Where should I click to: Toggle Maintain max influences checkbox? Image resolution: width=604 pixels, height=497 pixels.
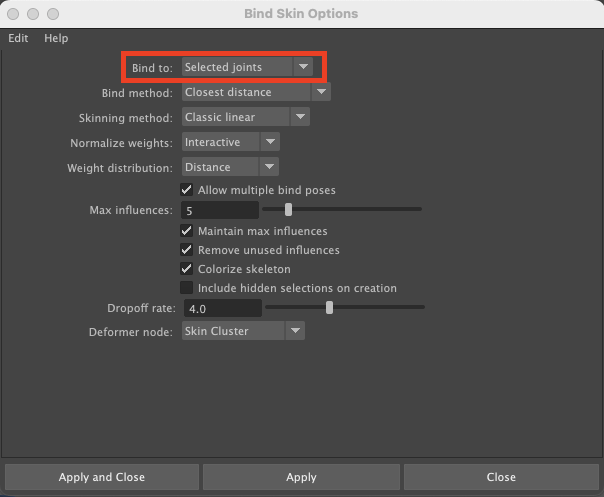point(187,231)
